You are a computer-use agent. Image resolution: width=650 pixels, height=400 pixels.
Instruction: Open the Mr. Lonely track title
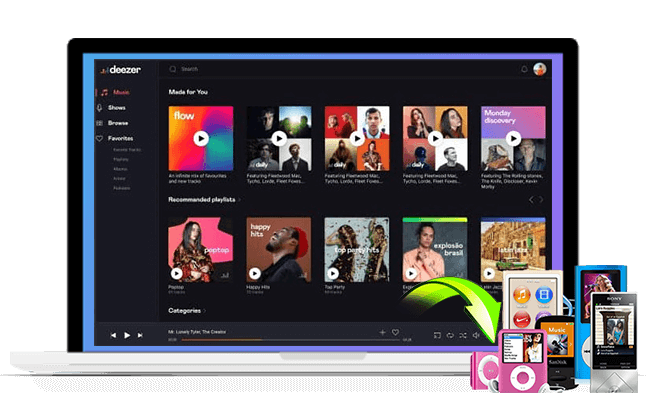point(197,332)
